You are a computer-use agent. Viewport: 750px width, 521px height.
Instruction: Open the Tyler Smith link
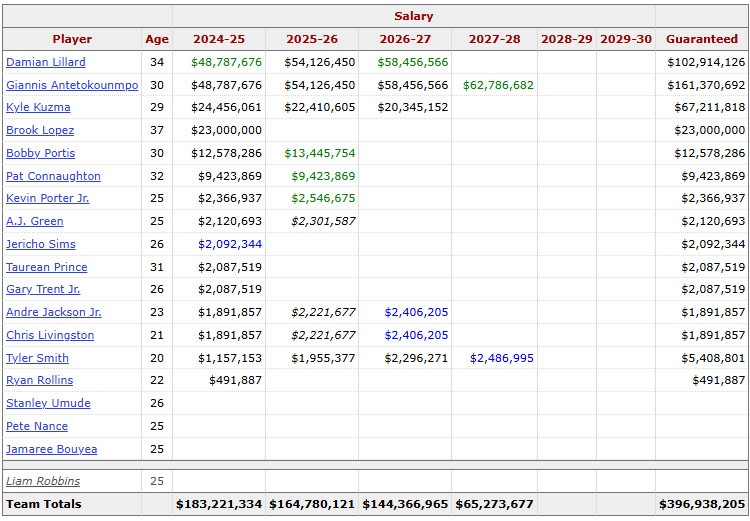coord(37,358)
